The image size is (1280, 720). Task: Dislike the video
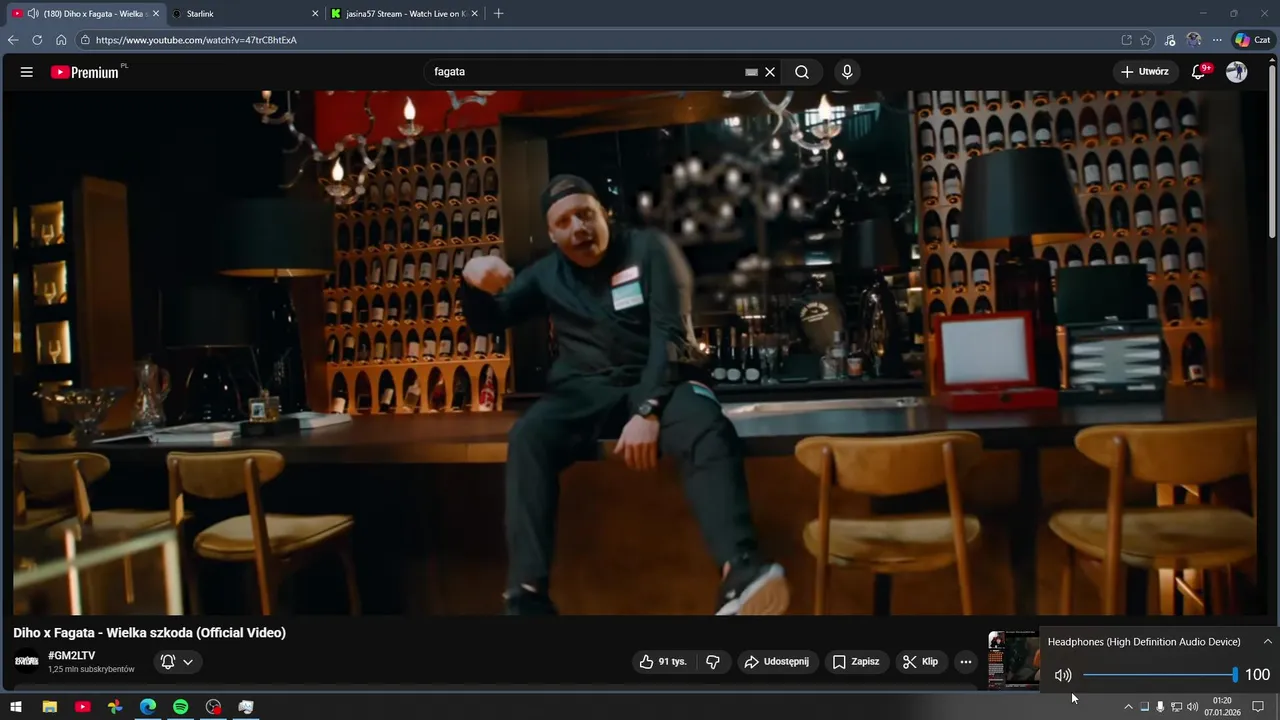tap(713, 662)
